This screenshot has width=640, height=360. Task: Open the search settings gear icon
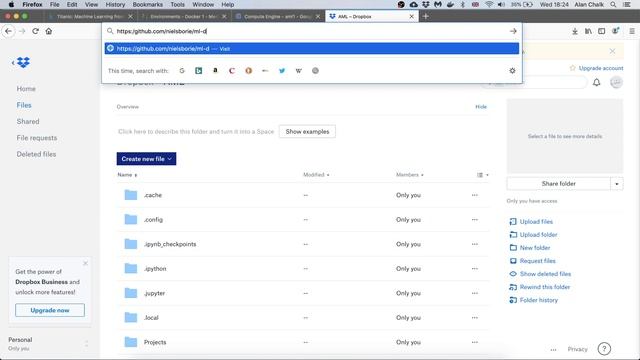[512, 71]
